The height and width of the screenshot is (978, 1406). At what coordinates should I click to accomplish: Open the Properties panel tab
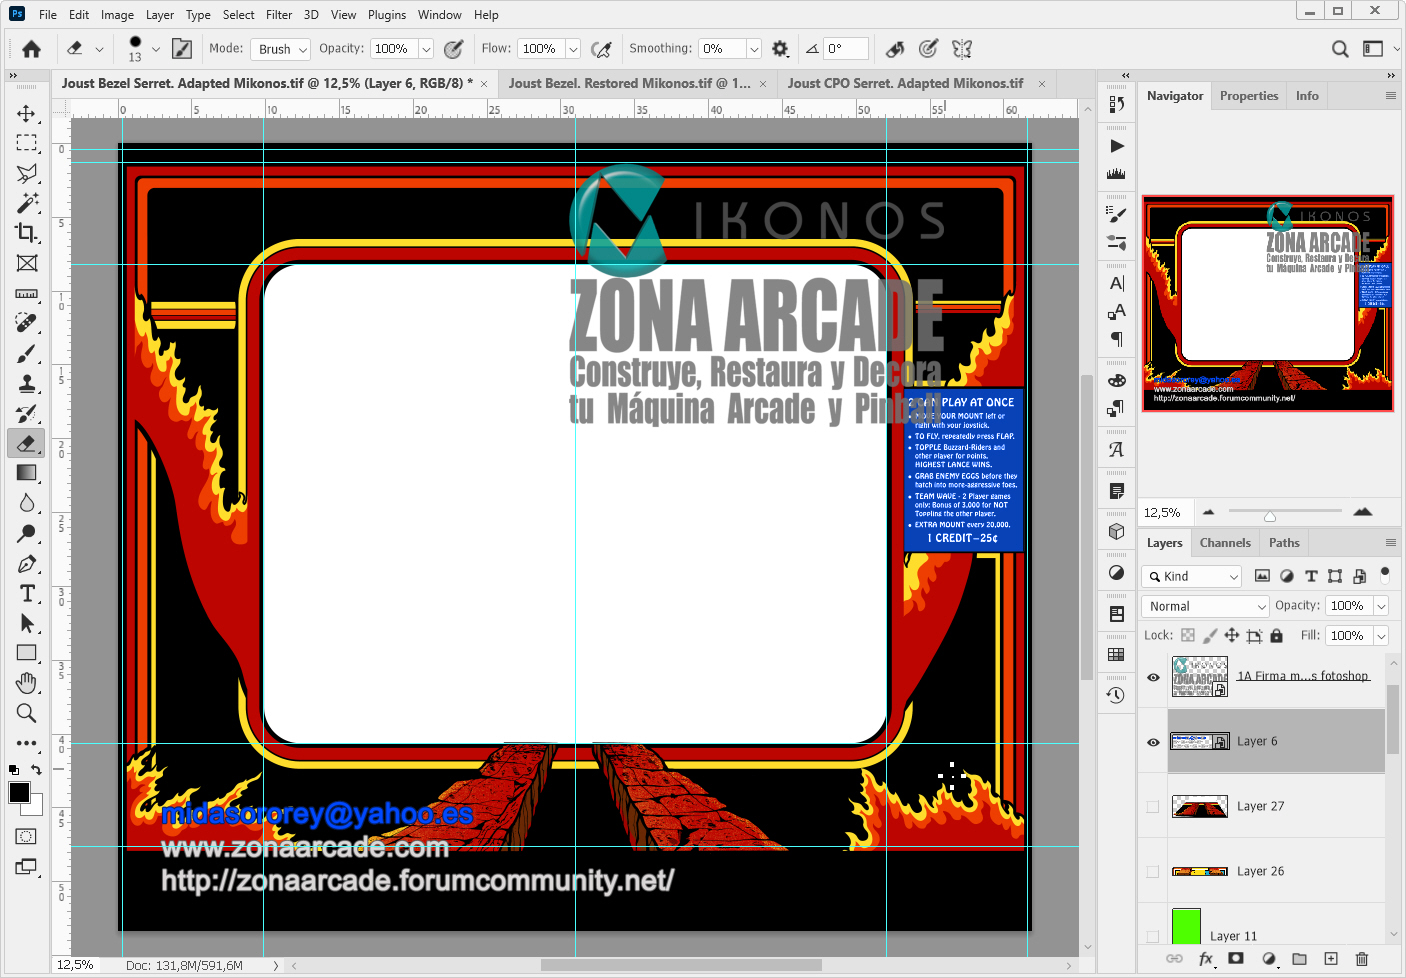[1249, 96]
